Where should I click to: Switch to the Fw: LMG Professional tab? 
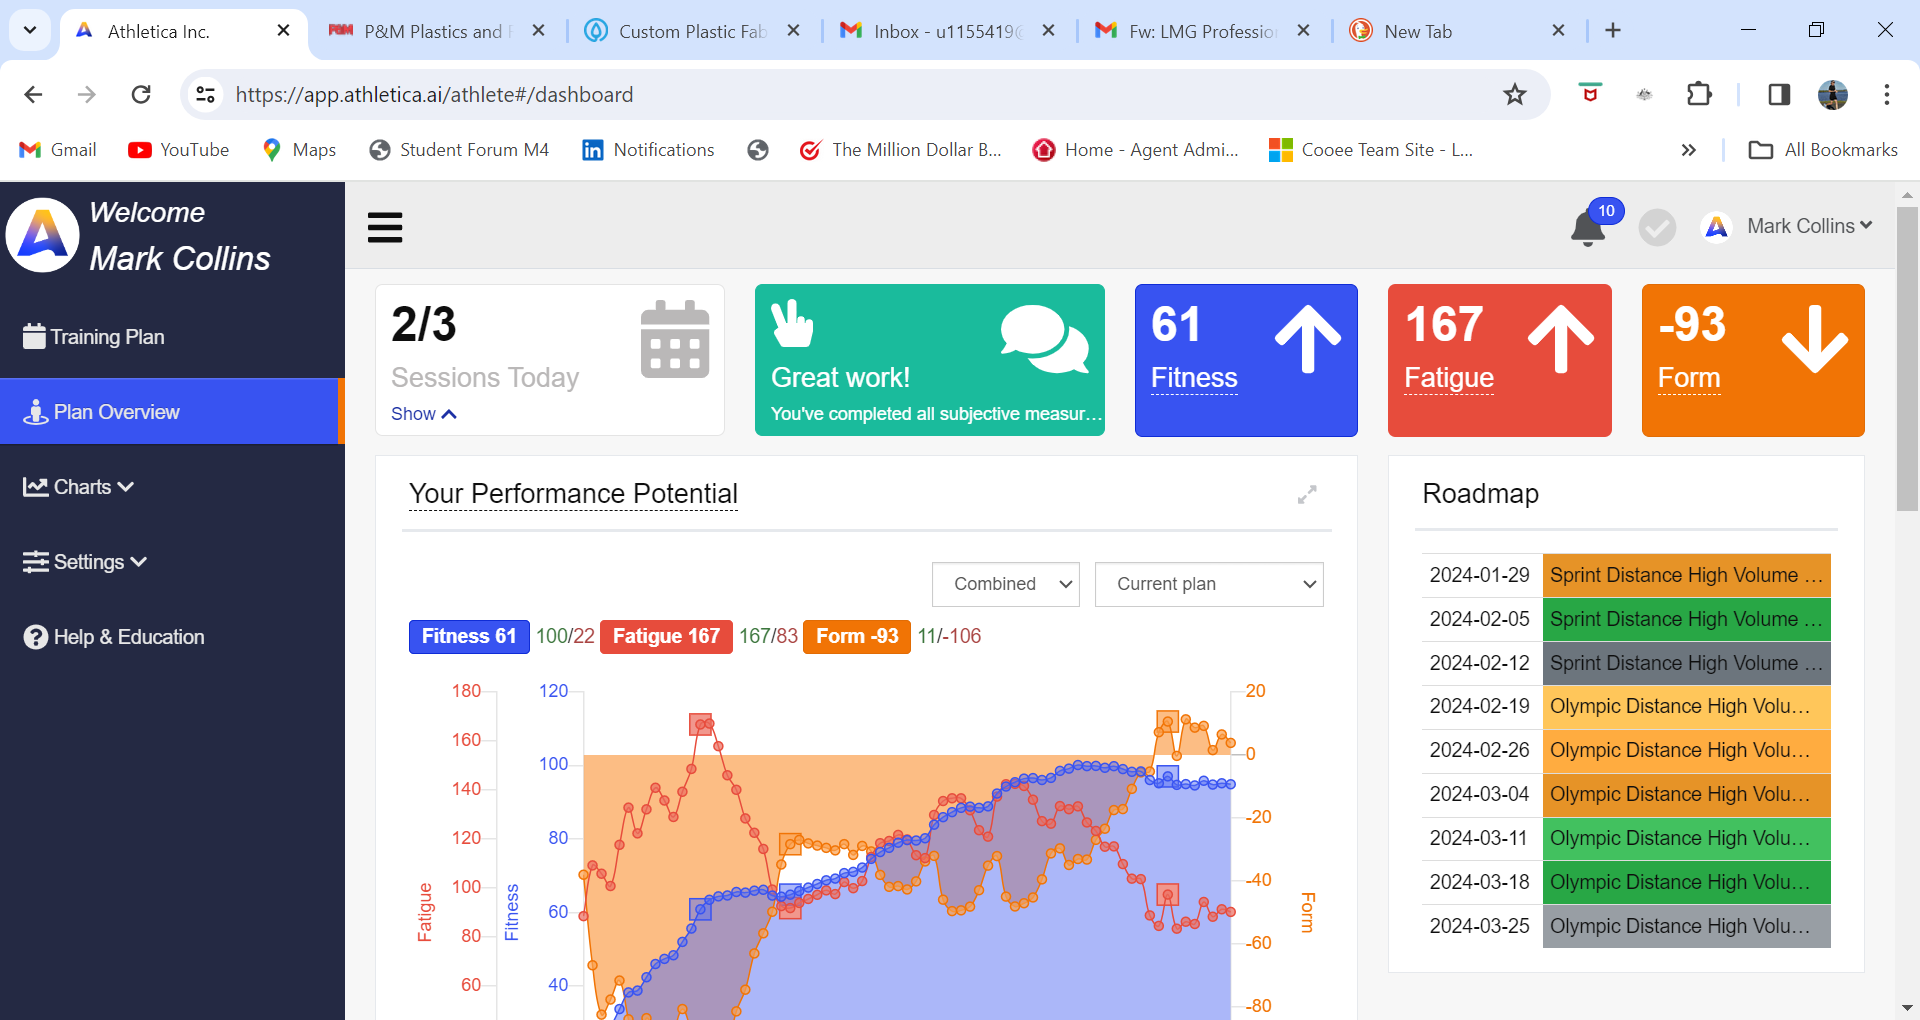click(1202, 31)
